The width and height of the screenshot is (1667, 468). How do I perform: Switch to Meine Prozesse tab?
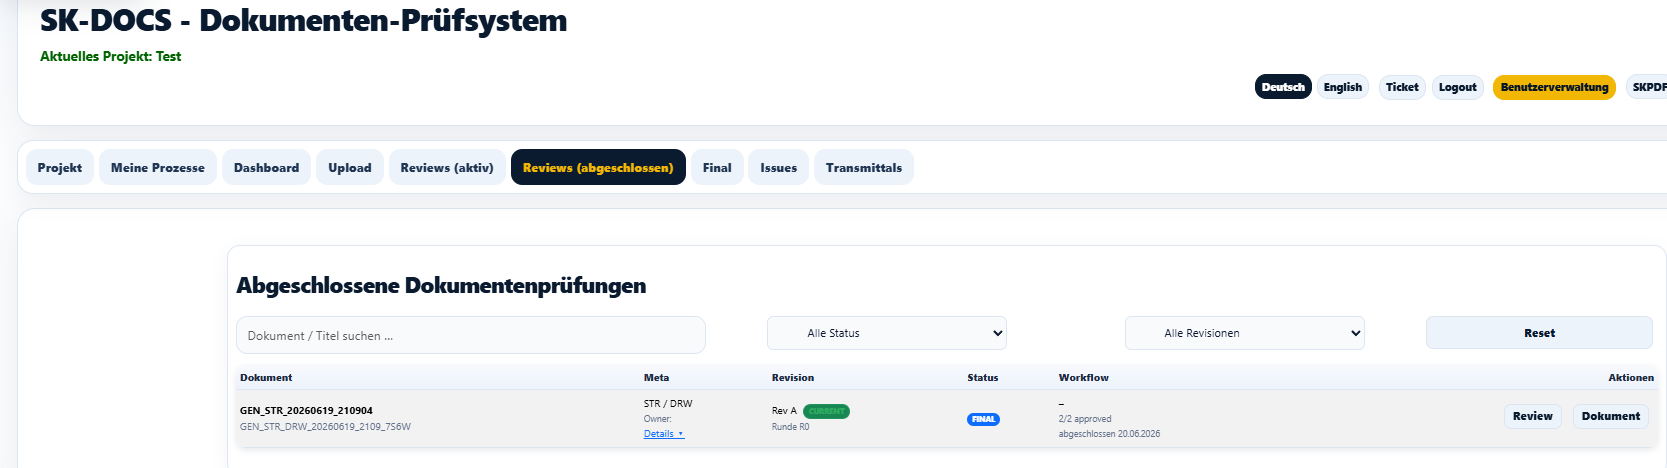pos(158,168)
